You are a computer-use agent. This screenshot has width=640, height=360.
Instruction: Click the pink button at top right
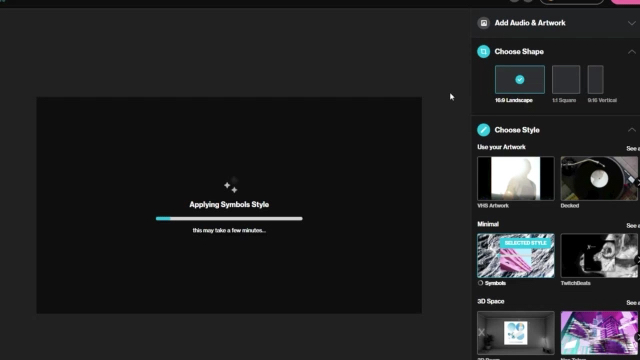625,2
